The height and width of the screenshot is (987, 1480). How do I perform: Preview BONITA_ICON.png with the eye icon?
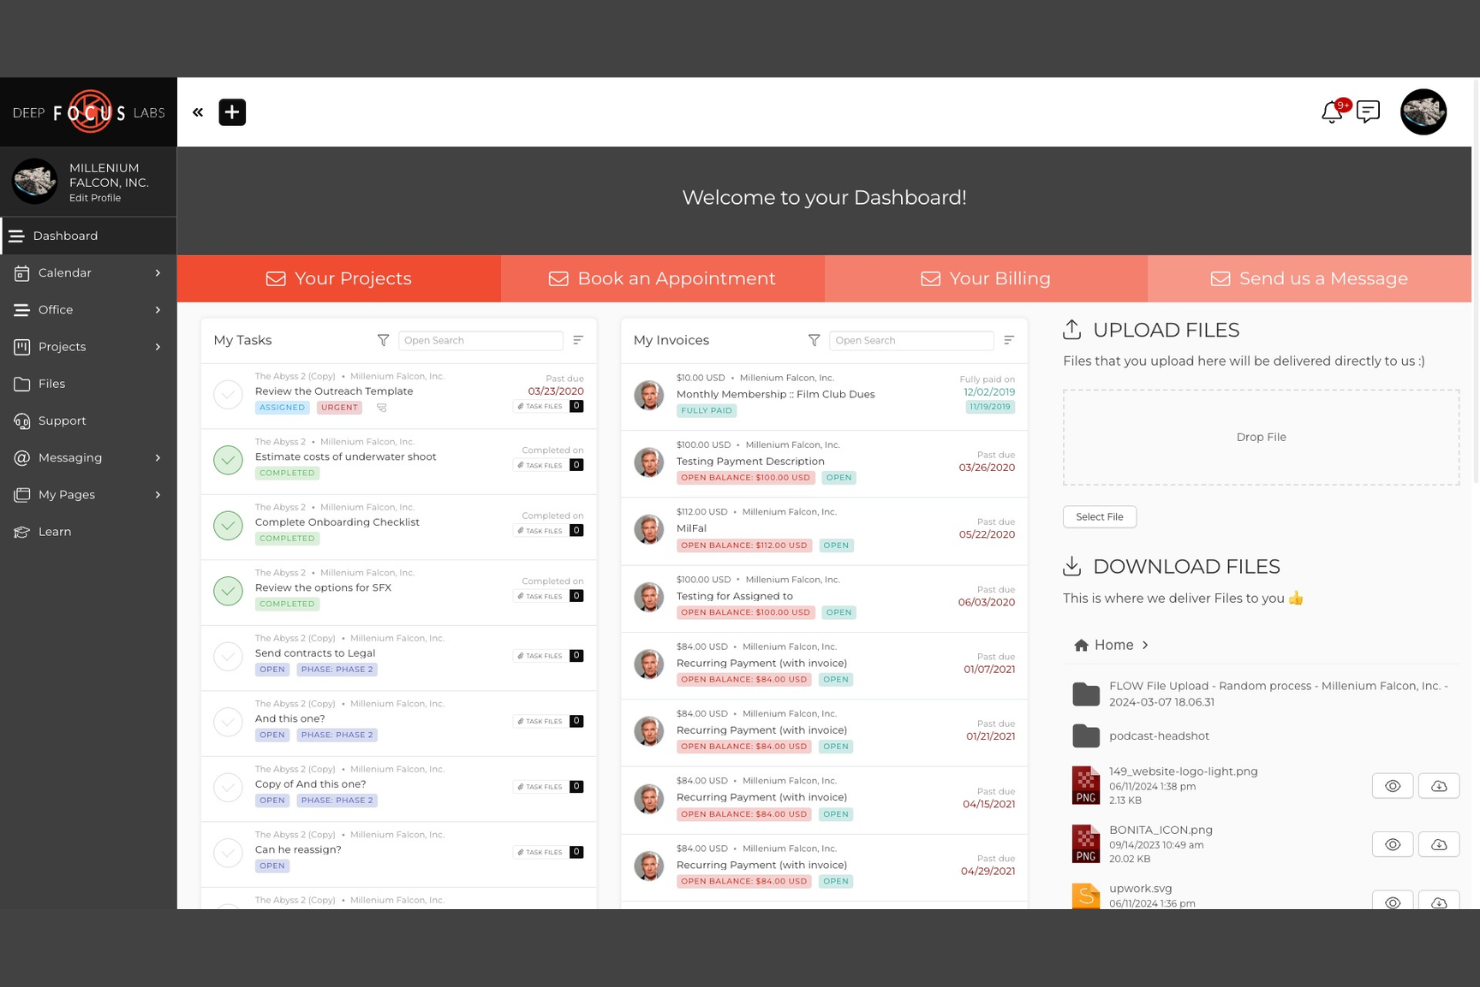tap(1392, 844)
